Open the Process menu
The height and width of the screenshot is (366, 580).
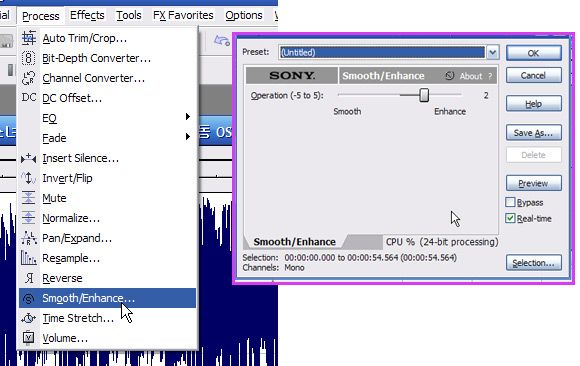(x=40, y=16)
